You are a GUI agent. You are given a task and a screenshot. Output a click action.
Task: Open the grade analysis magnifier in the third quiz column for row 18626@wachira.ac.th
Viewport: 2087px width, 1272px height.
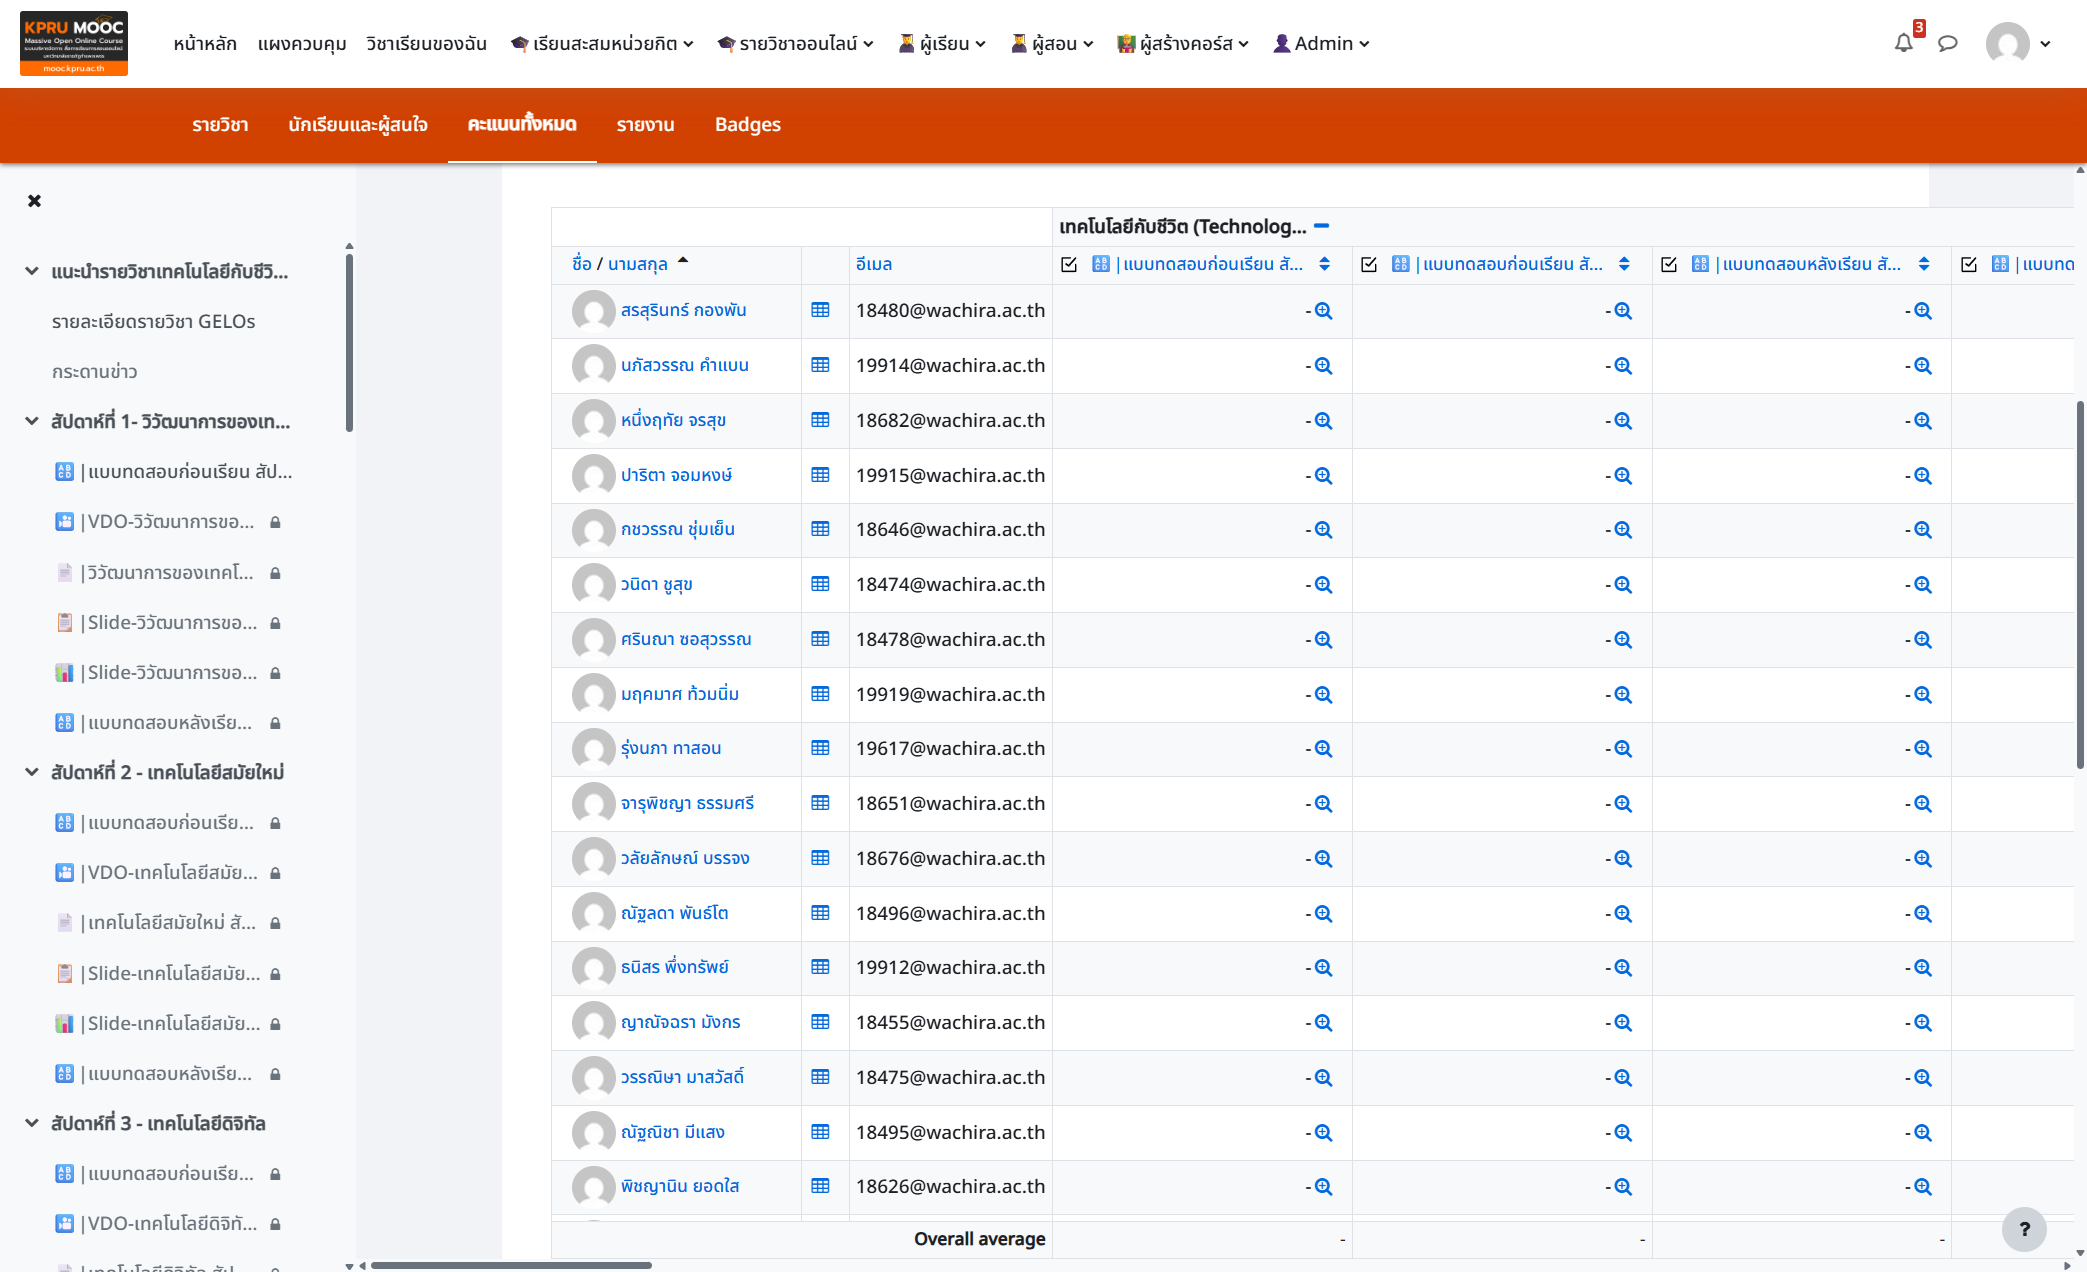pos(1922,1187)
